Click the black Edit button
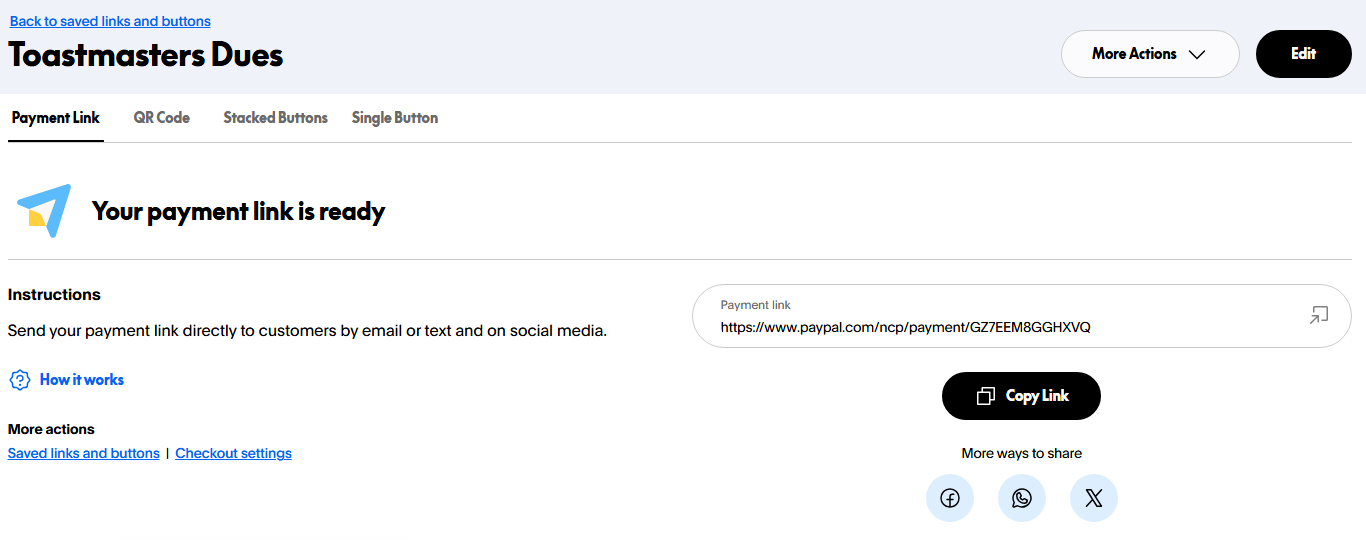Viewport: 1366px width, 540px height. click(1304, 54)
